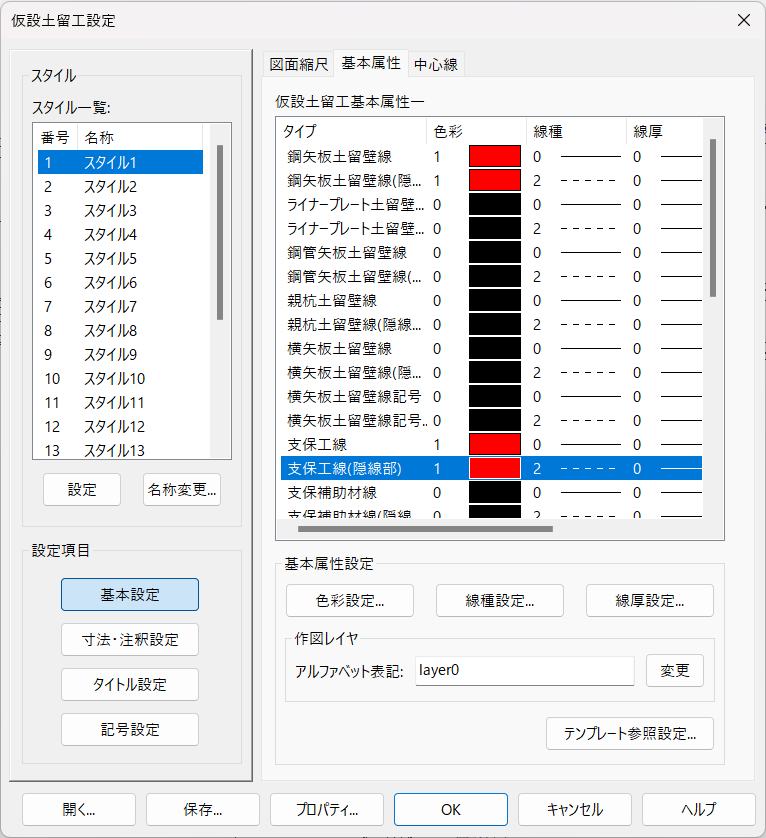Click the attribute list horizontal scrollbar
This screenshot has width=766, height=838.
(425, 529)
